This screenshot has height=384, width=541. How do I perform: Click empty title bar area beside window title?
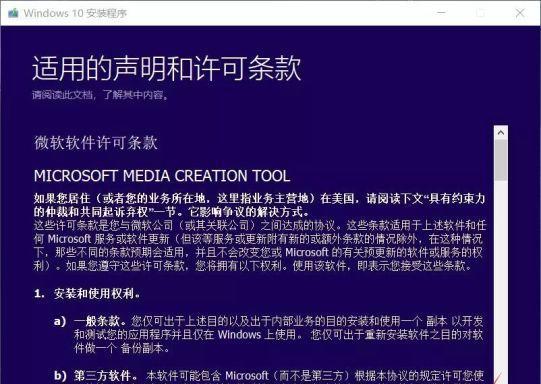(x=276, y=13)
